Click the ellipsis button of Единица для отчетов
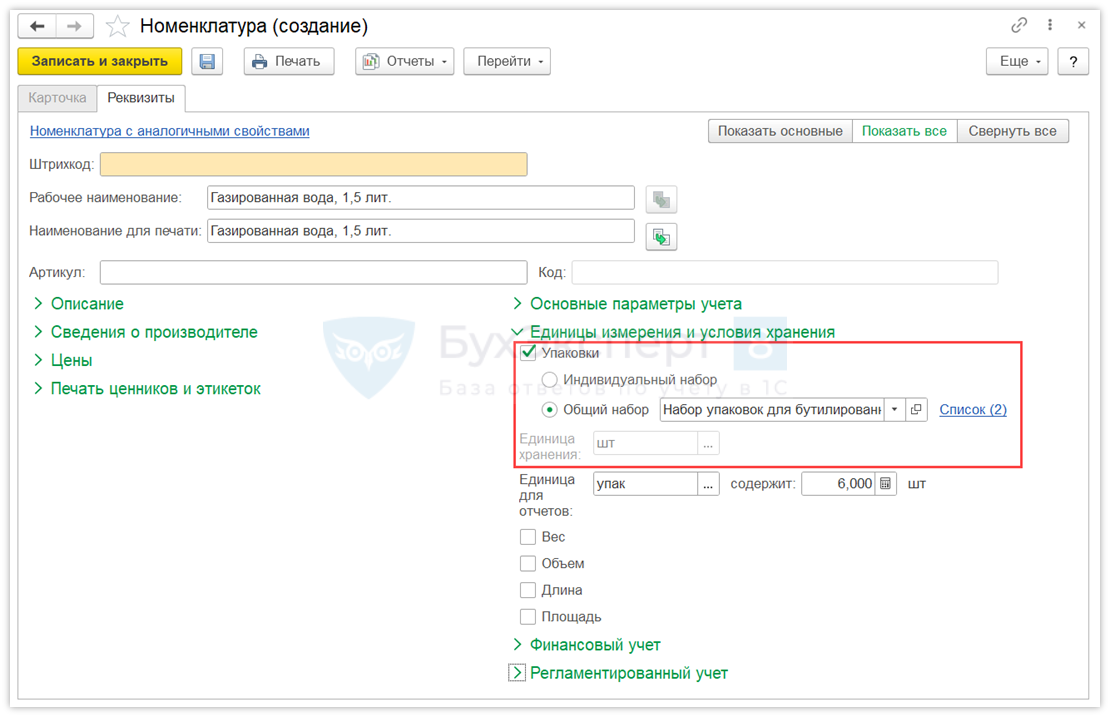 [708, 483]
